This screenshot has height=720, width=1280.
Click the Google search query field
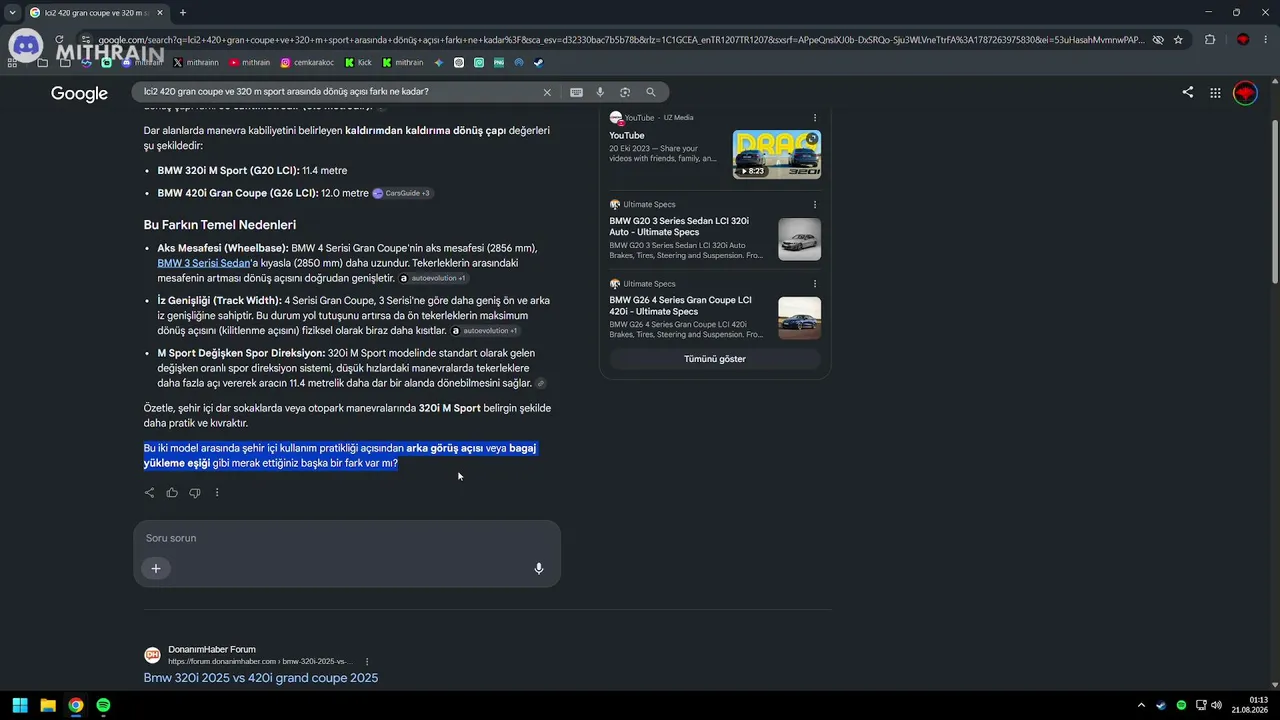(x=337, y=92)
